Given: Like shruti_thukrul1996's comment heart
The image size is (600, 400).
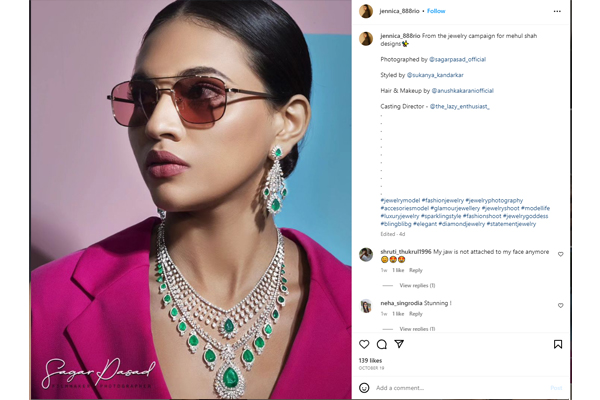Looking at the screenshot, I should 561,254.
